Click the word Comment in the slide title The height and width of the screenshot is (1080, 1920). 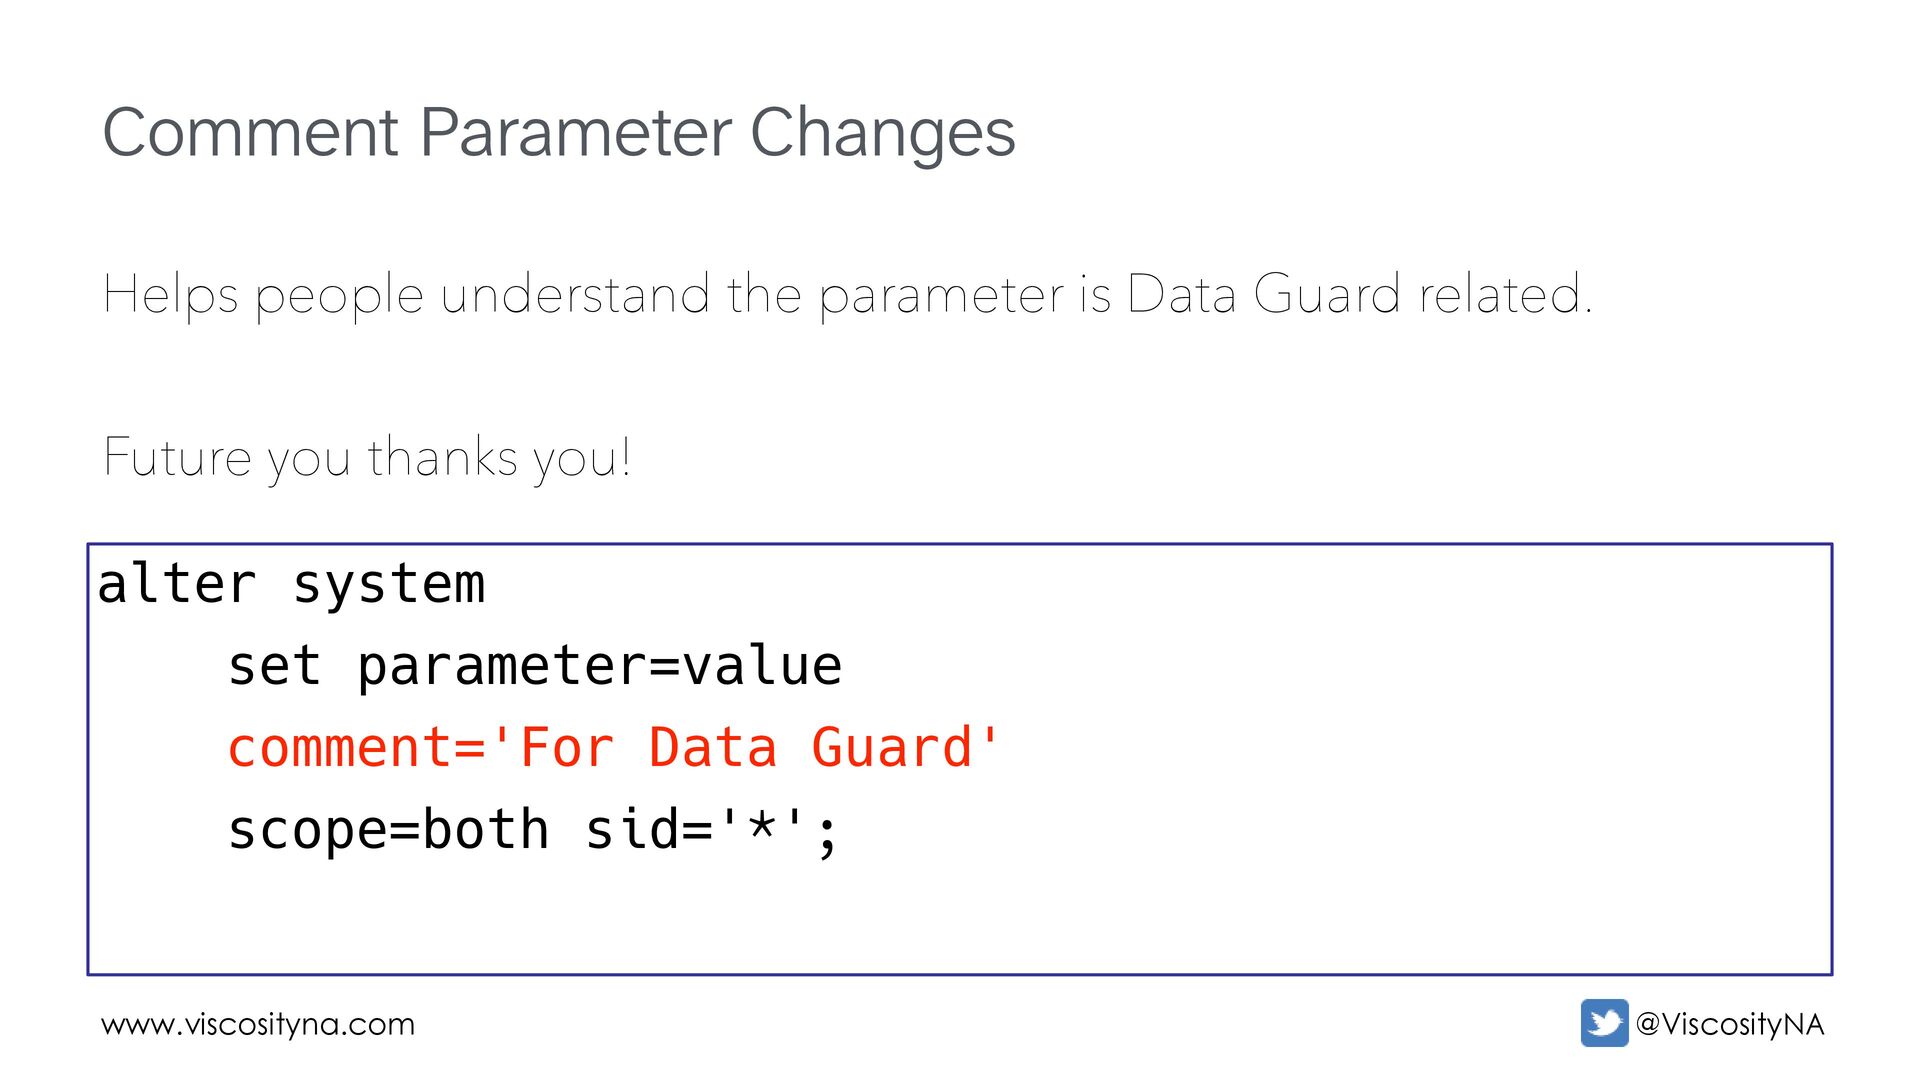click(x=251, y=133)
